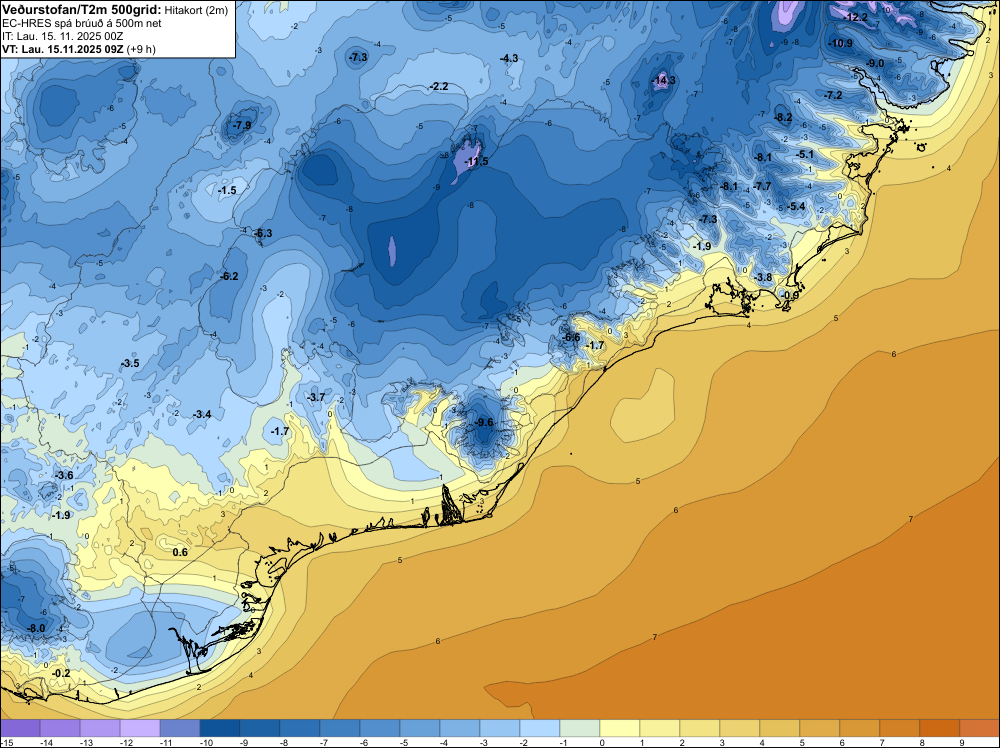Click the -6.2 temperature label
Screen dimensions: 1000x748
tap(229, 276)
